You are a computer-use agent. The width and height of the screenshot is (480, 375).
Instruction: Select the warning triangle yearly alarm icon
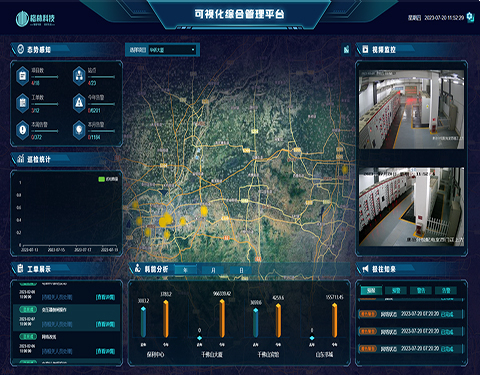pos(79,103)
